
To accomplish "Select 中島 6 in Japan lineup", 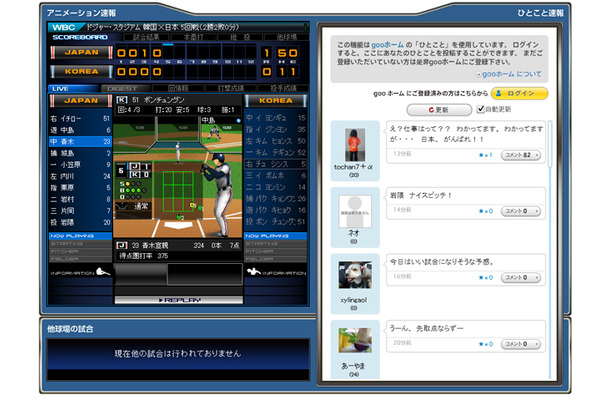I will tap(81, 130).
